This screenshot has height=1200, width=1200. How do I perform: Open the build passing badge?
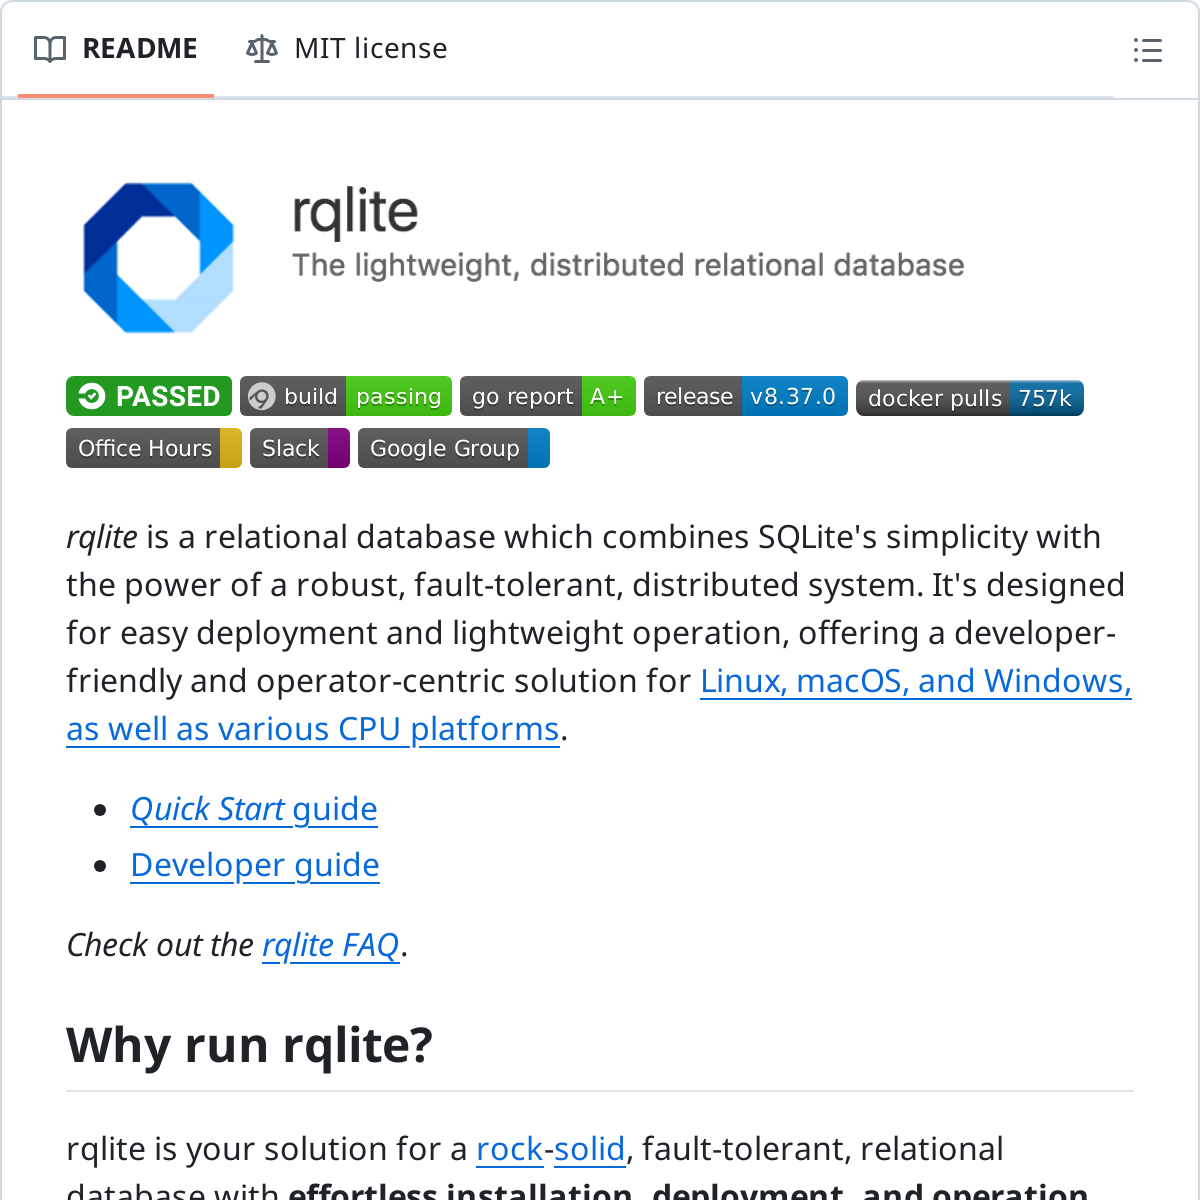346,396
